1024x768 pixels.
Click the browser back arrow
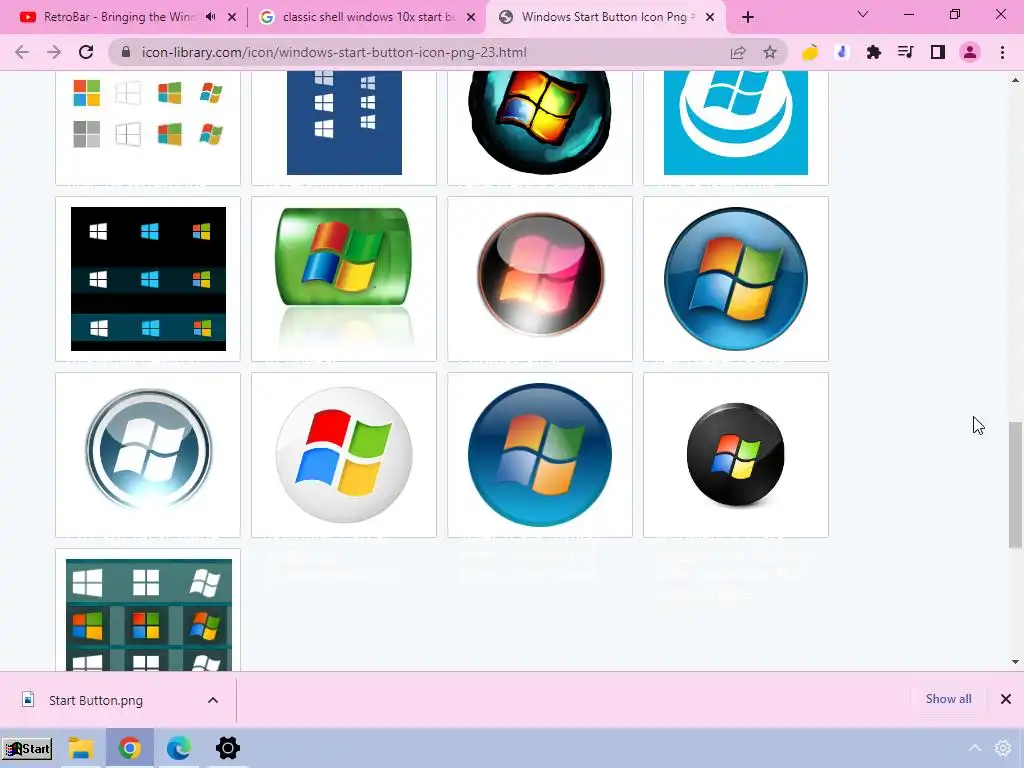22,52
